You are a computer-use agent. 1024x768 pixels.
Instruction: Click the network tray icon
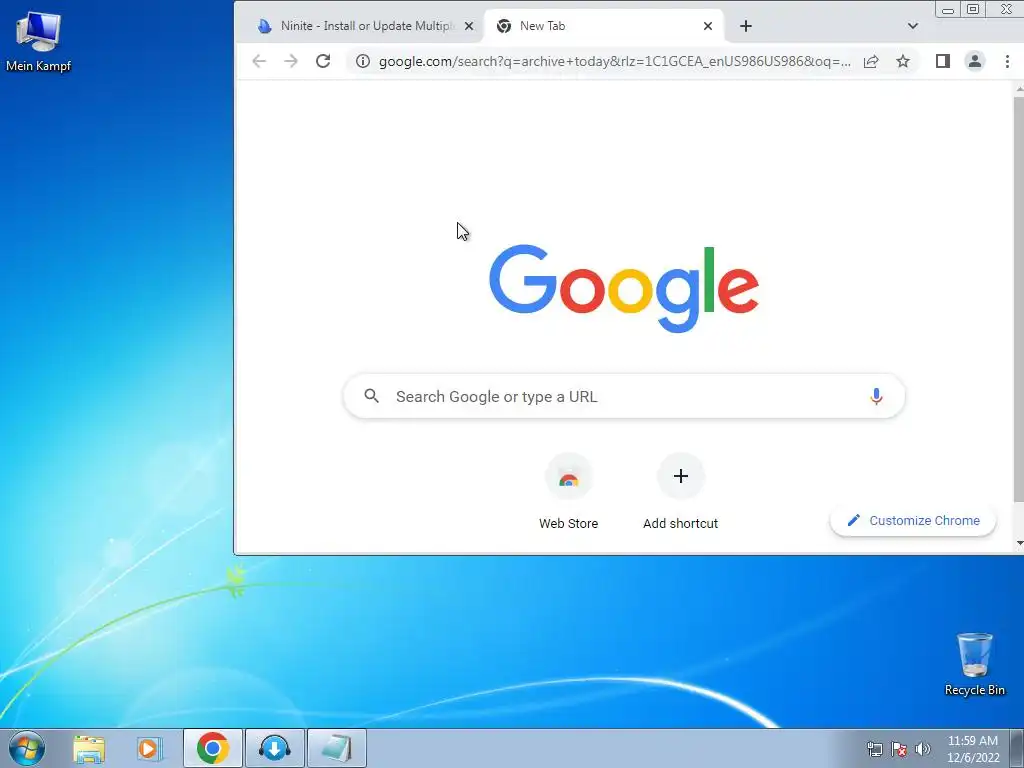coord(874,749)
